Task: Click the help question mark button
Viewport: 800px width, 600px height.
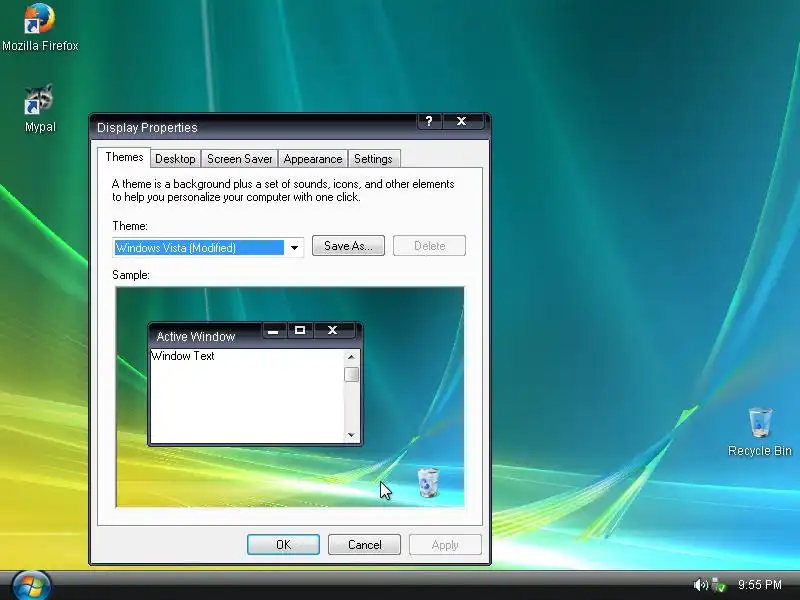Action: pyautogui.click(x=429, y=121)
